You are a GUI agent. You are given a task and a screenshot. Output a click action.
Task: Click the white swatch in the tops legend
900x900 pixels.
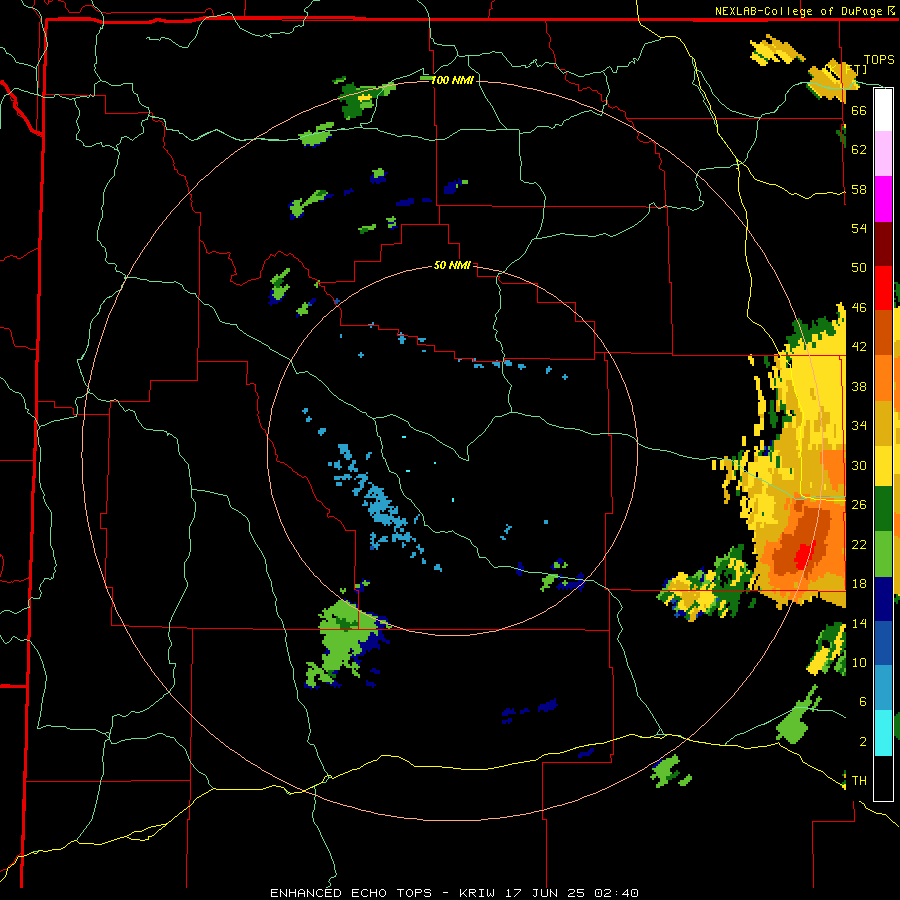[883, 110]
